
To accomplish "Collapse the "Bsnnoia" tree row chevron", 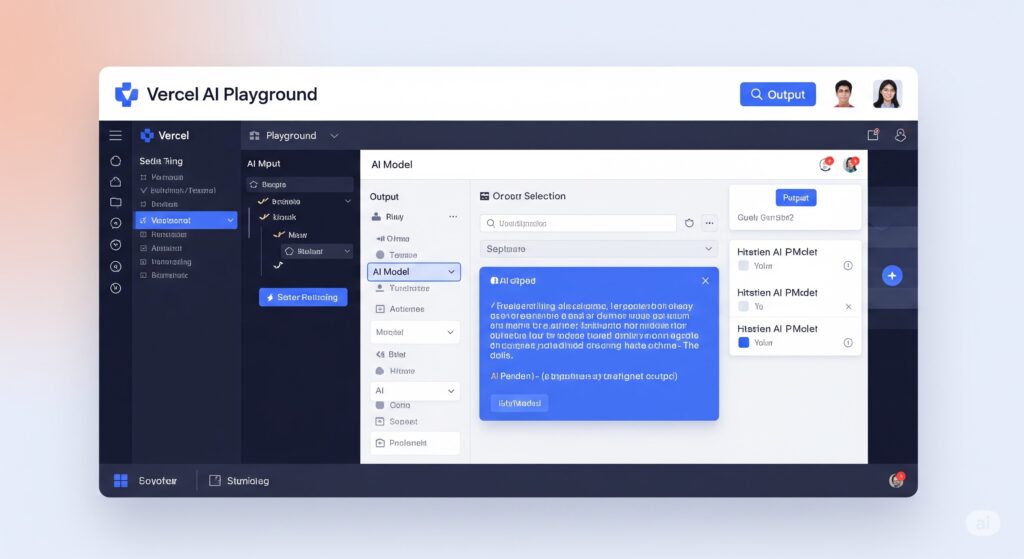I will [x=347, y=202].
